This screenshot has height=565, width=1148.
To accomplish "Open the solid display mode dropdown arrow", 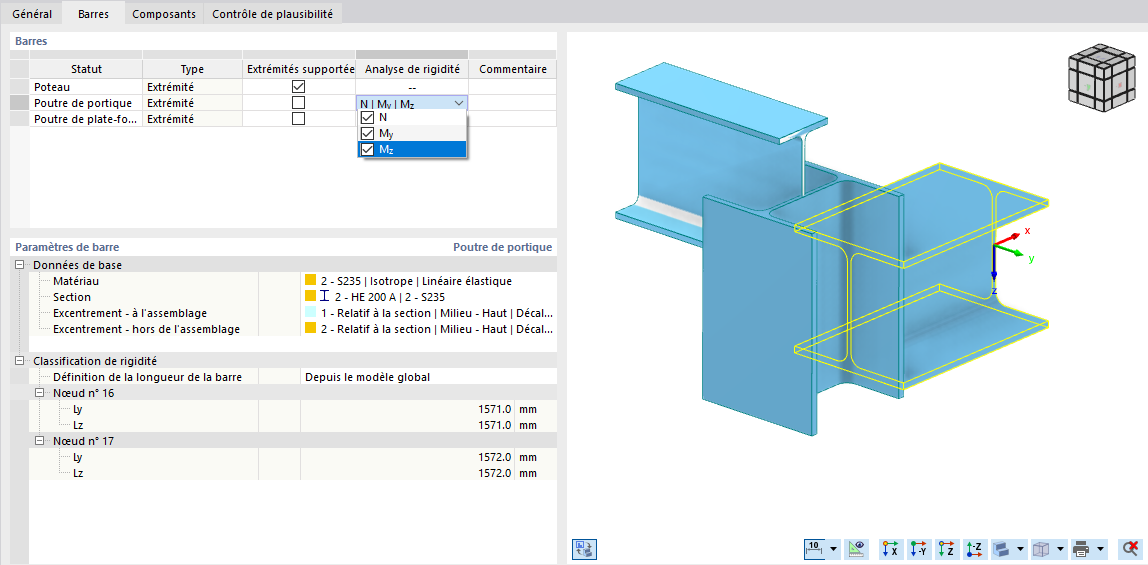I will click(1020, 549).
